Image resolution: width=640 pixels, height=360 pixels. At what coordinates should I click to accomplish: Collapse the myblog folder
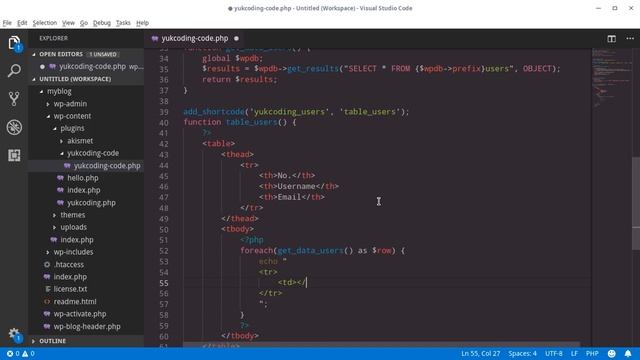(41, 91)
